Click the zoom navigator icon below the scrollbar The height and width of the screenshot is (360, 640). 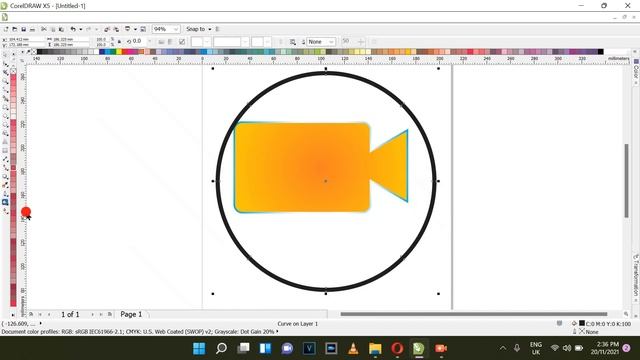click(626, 314)
